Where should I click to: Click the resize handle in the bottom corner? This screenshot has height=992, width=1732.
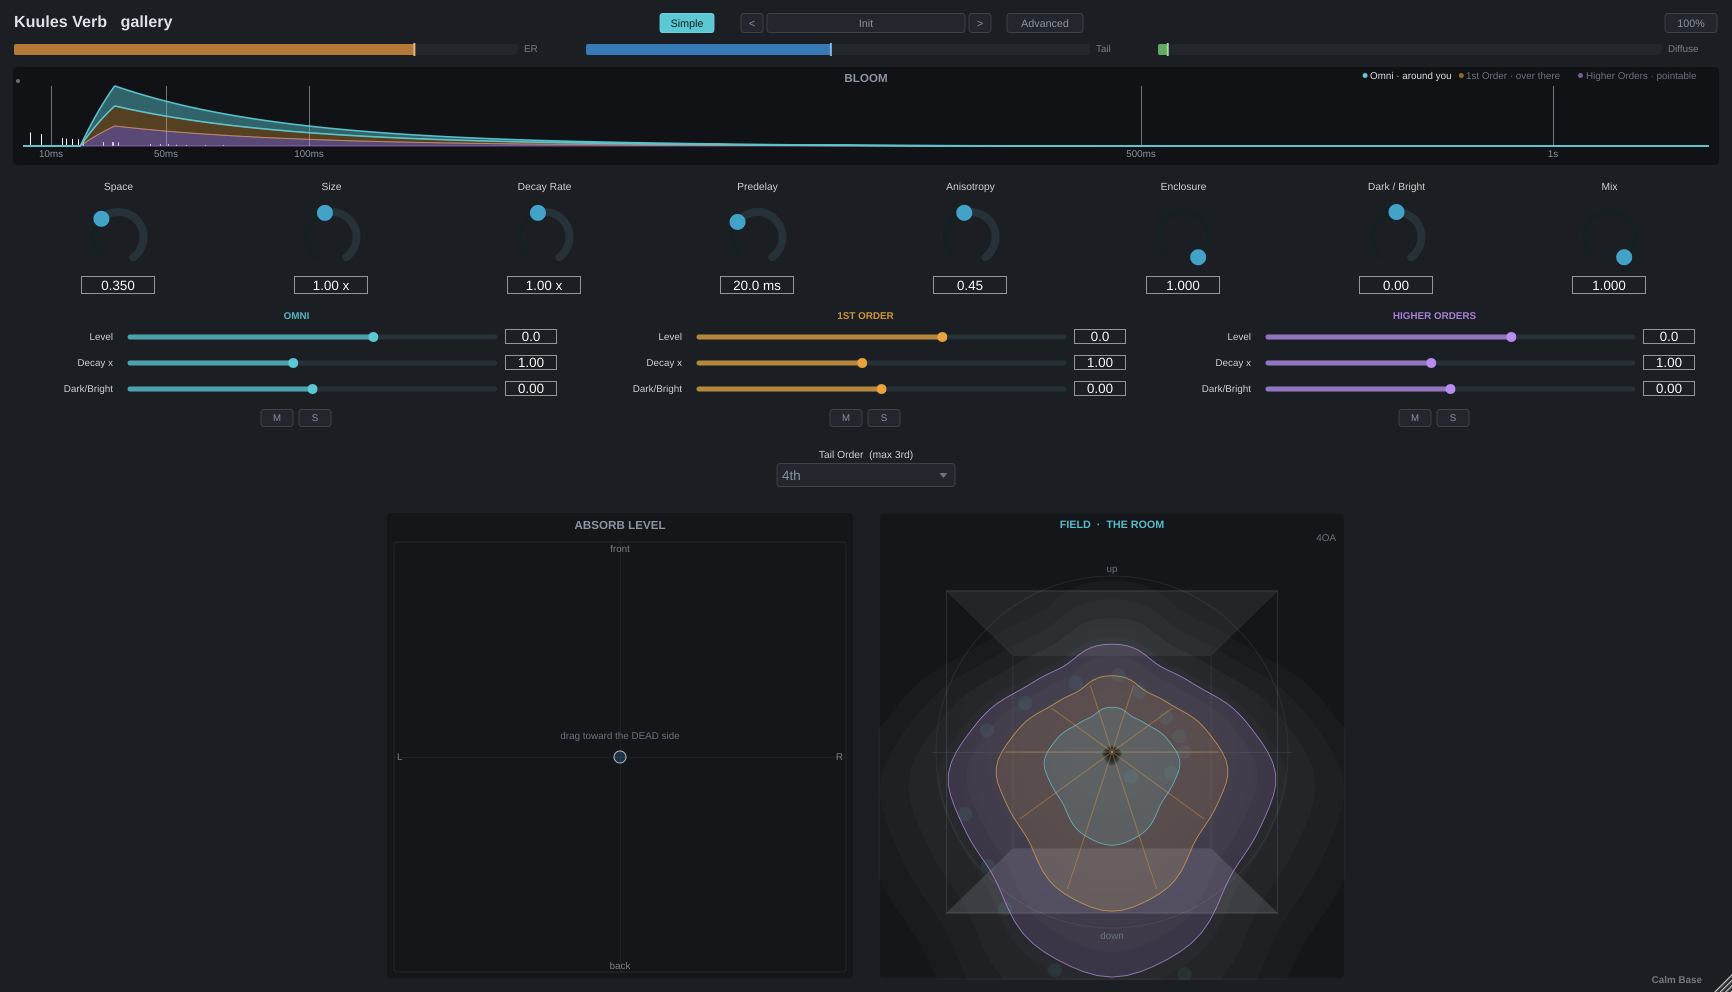click(1722, 983)
